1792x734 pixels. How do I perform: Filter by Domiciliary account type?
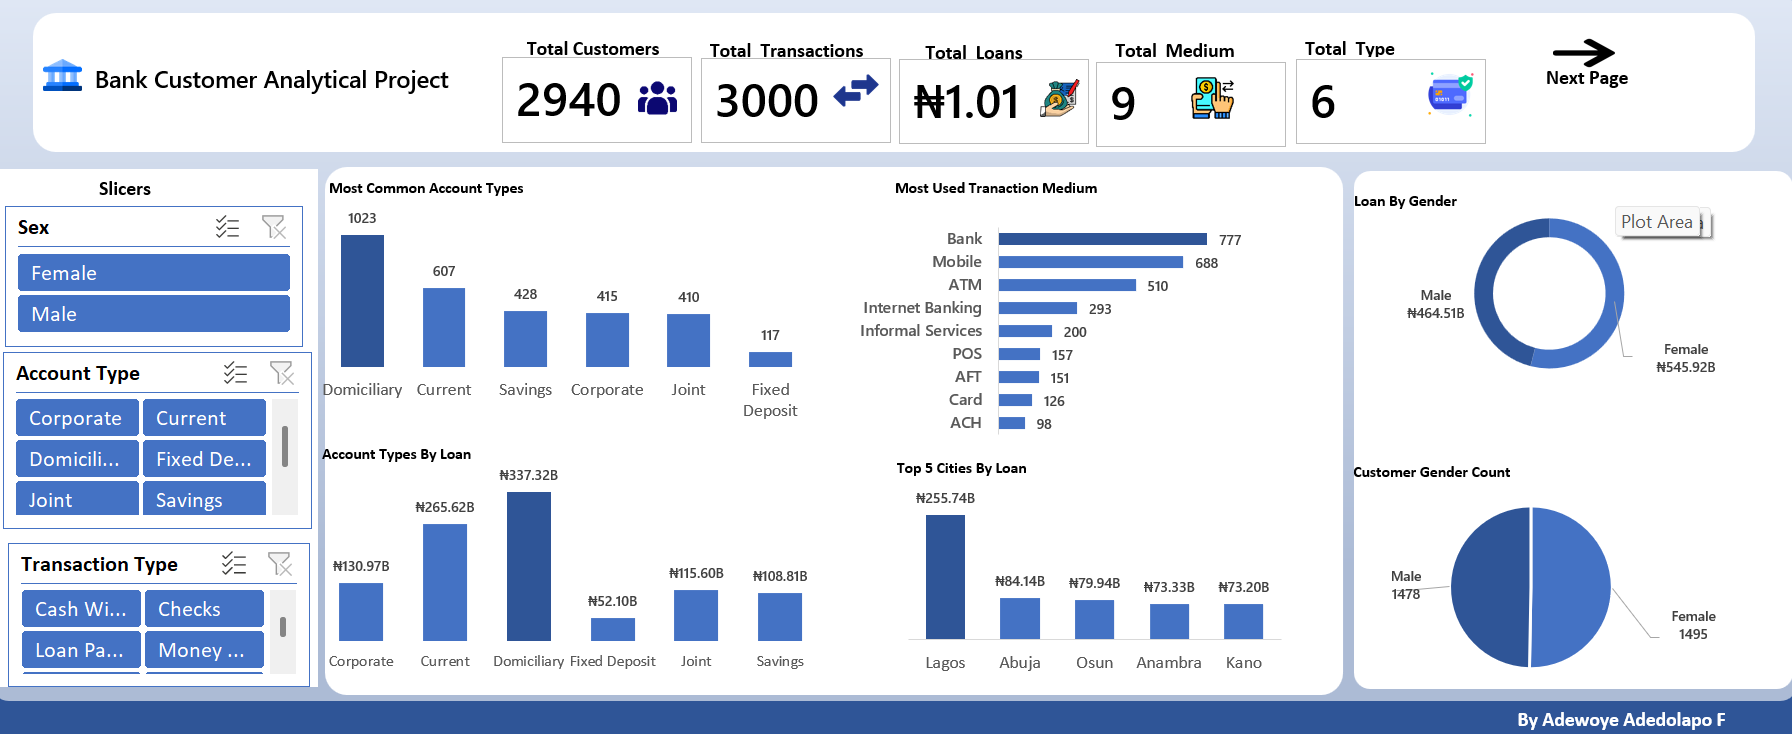pos(77,459)
